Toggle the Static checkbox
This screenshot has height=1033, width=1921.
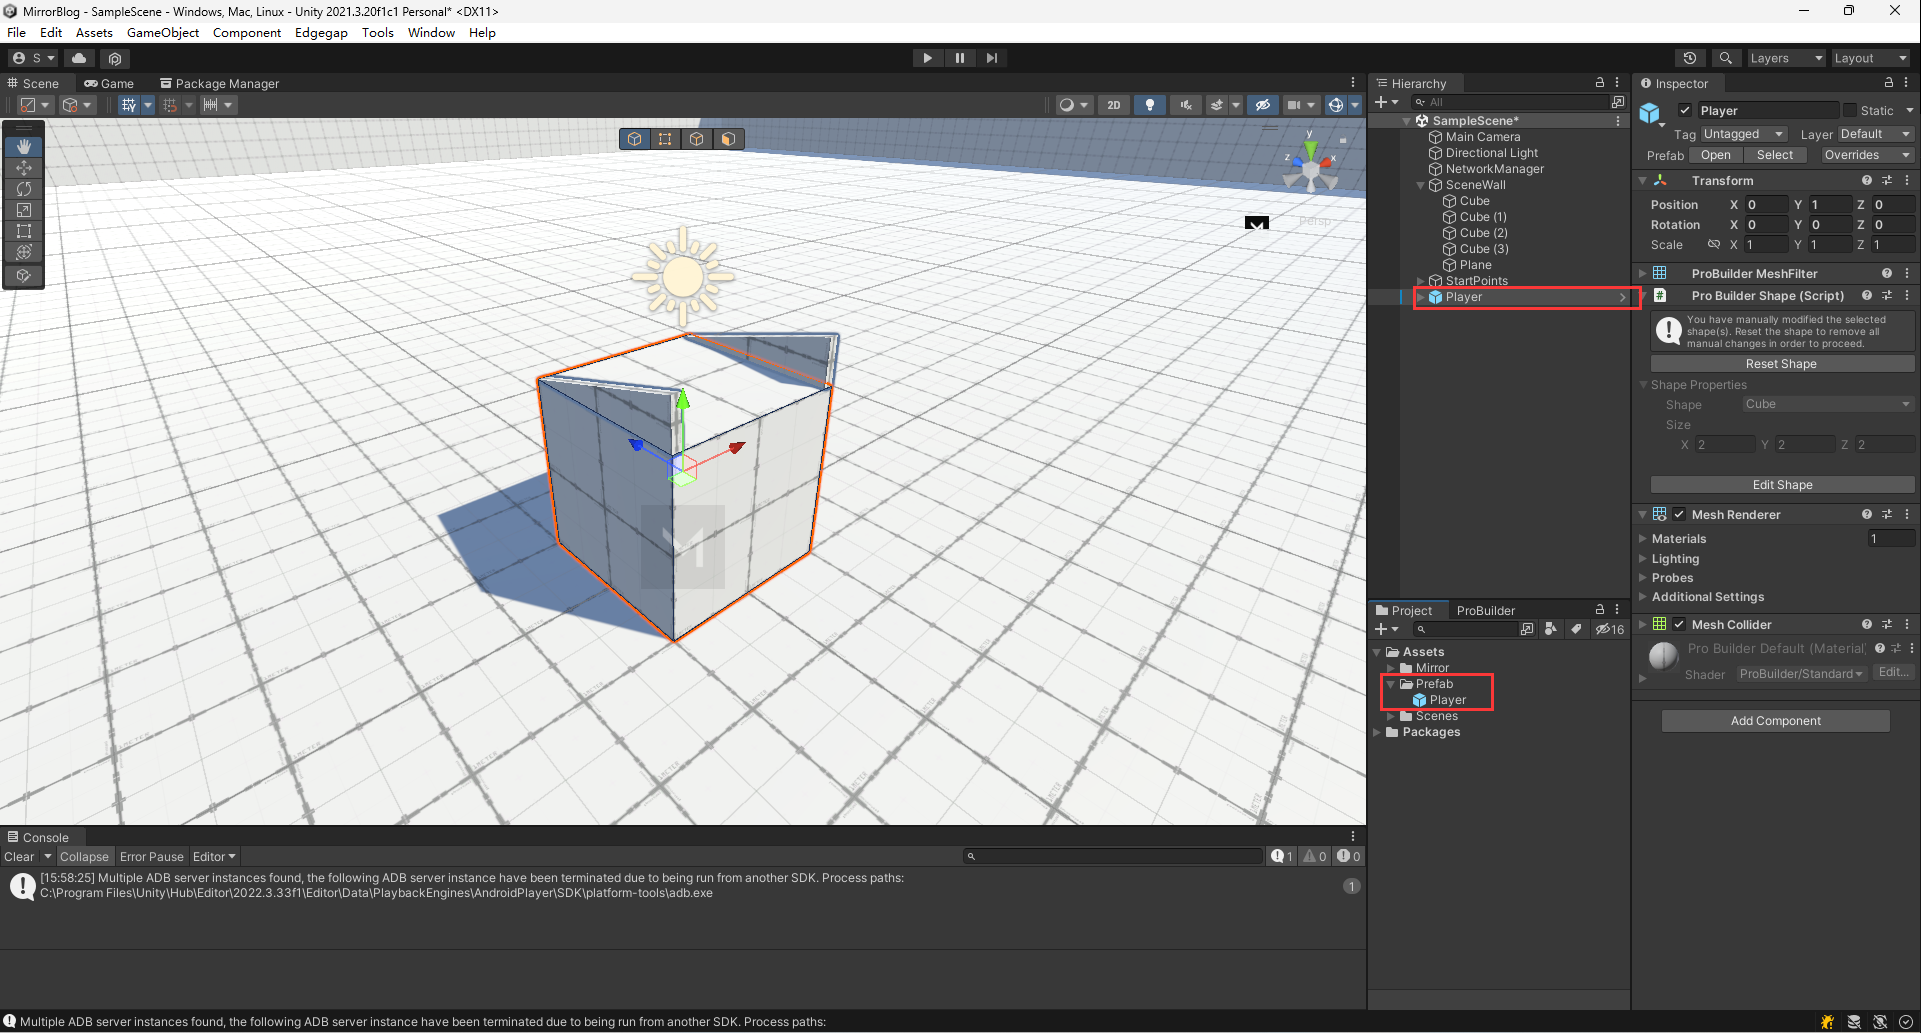(1850, 110)
